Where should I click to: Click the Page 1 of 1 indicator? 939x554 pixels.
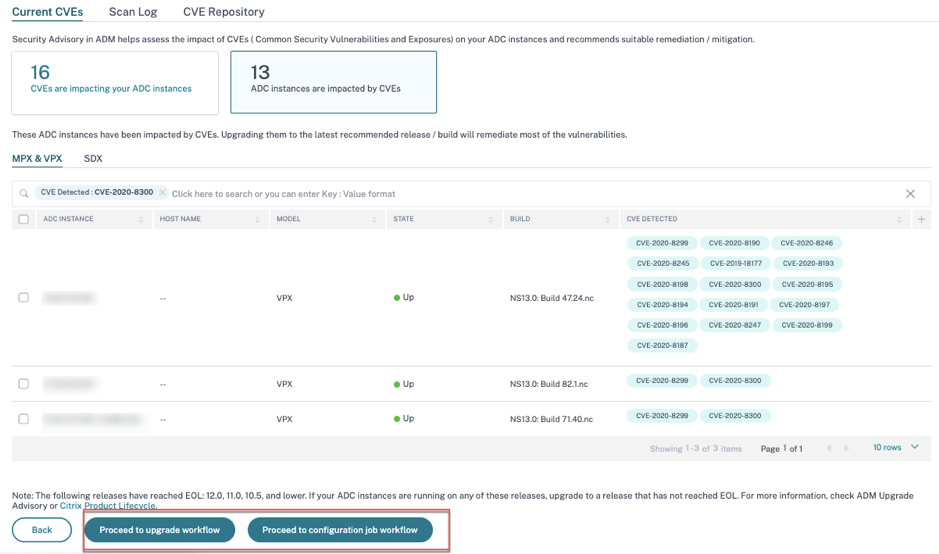[x=782, y=449]
